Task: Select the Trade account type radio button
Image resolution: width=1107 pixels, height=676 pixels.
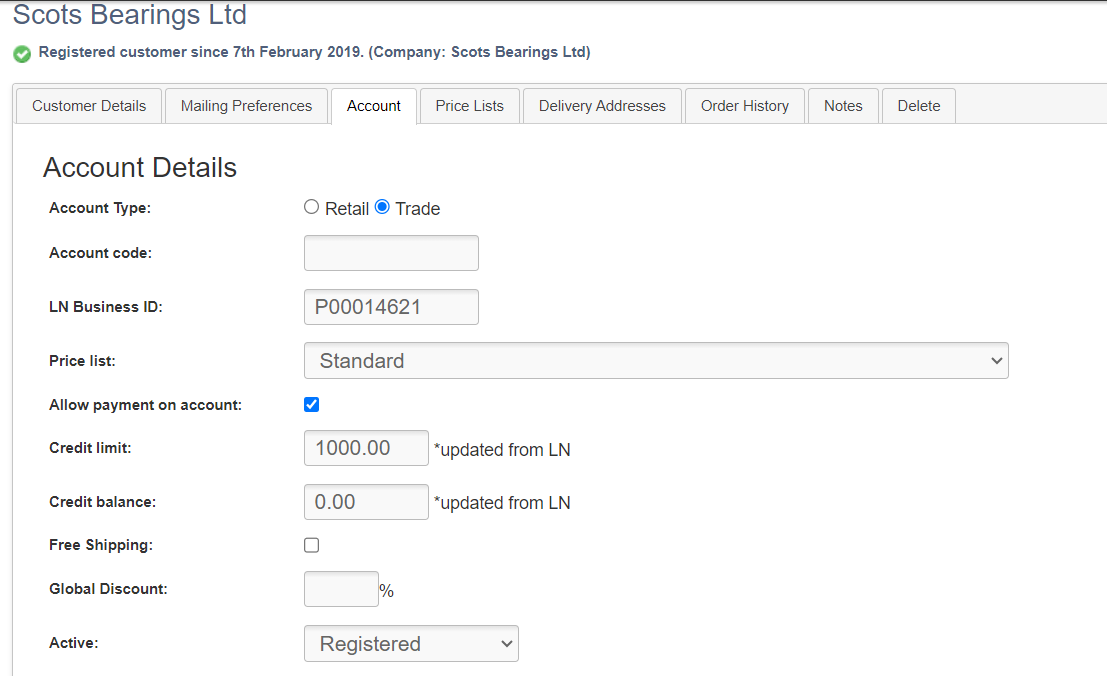Action: point(382,207)
